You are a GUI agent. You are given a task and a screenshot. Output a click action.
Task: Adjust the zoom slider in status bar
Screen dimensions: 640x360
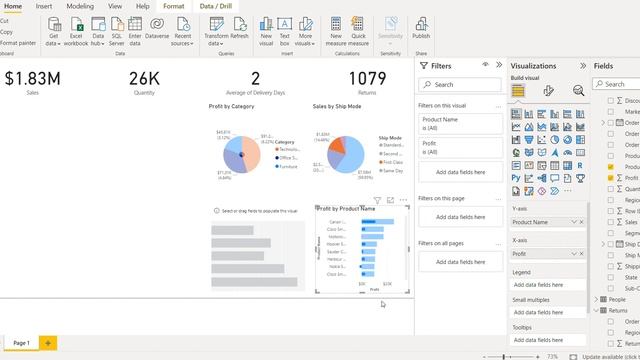pyautogui.click(x=504, y=357)
